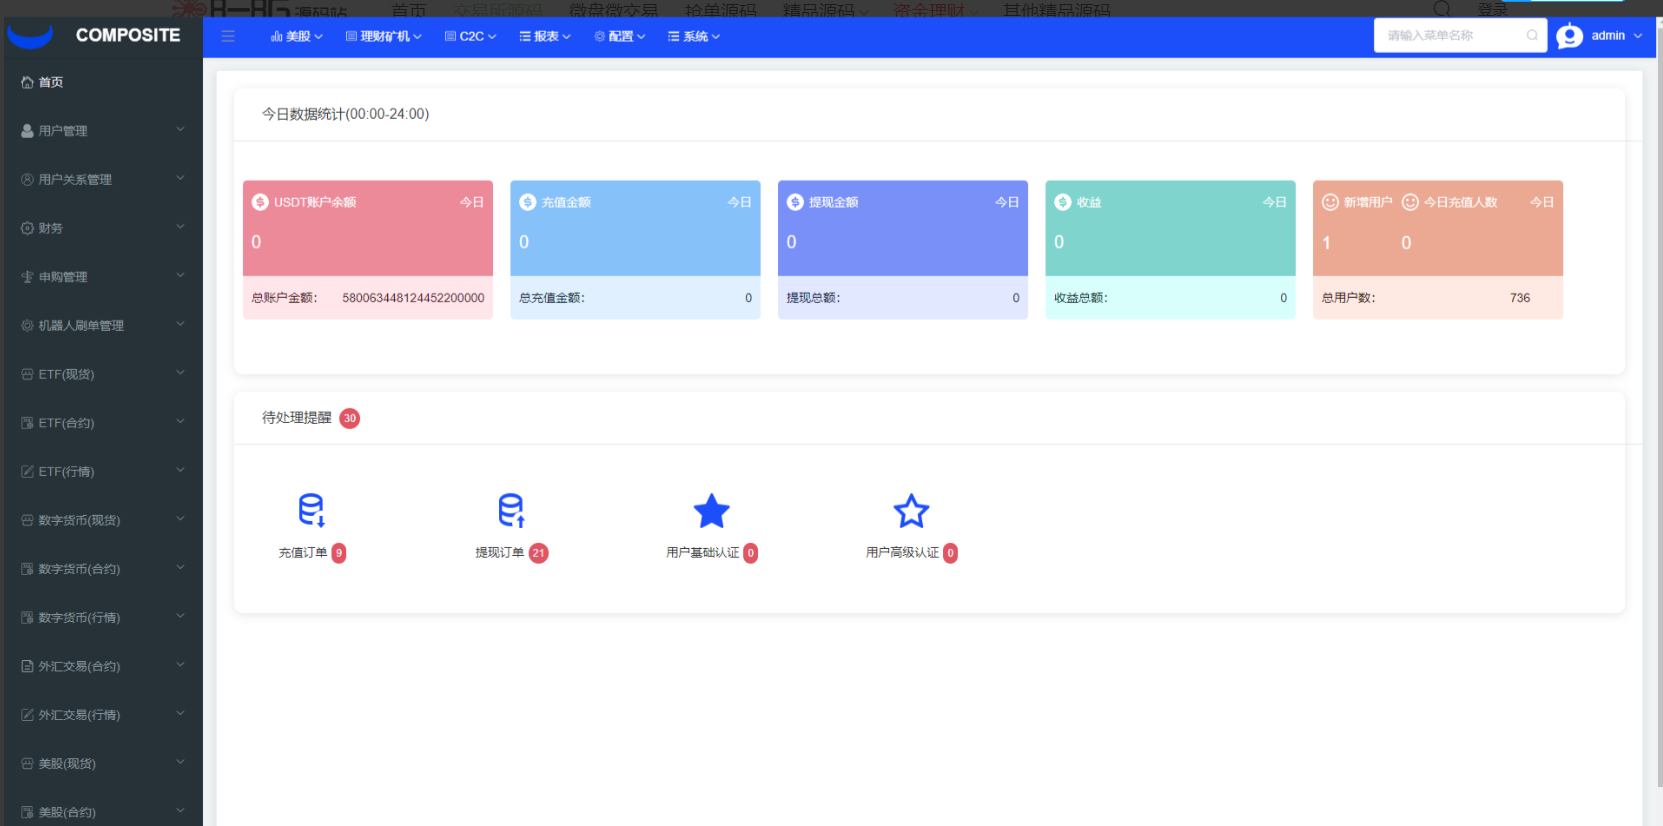Go to the 首页 home item in sidebar
Image resolution: width=1663 pixels, height=826 pixels.
(51, 82)
